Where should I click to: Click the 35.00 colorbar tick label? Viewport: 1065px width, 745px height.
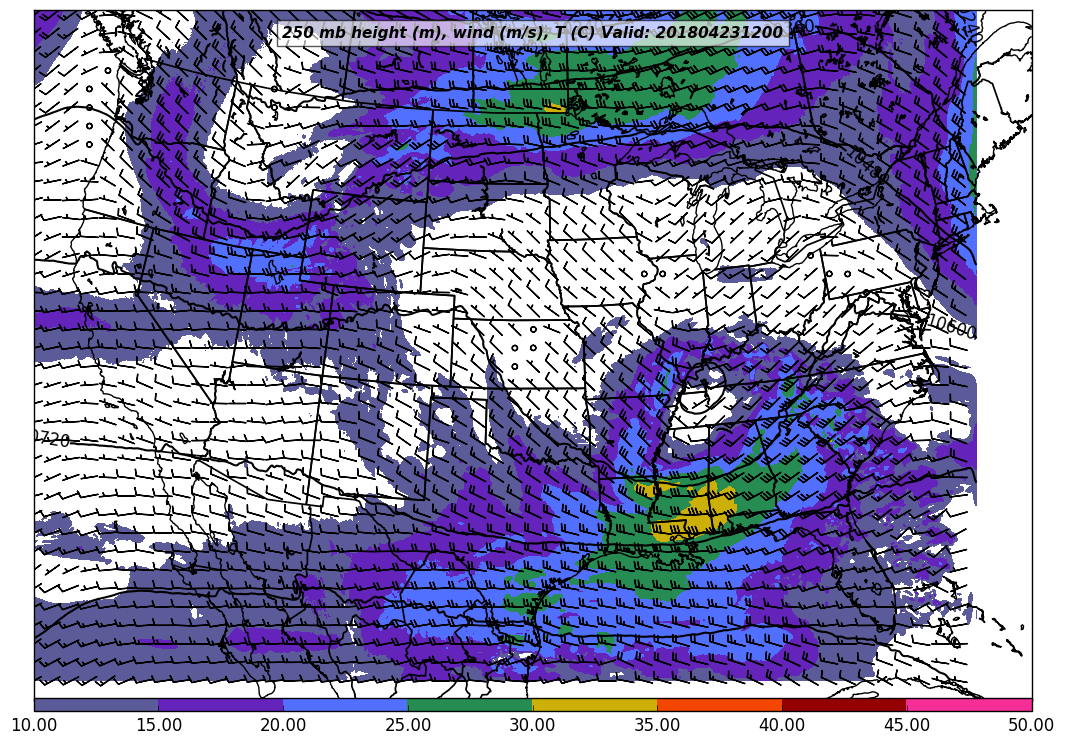click(x=657, y=725)
